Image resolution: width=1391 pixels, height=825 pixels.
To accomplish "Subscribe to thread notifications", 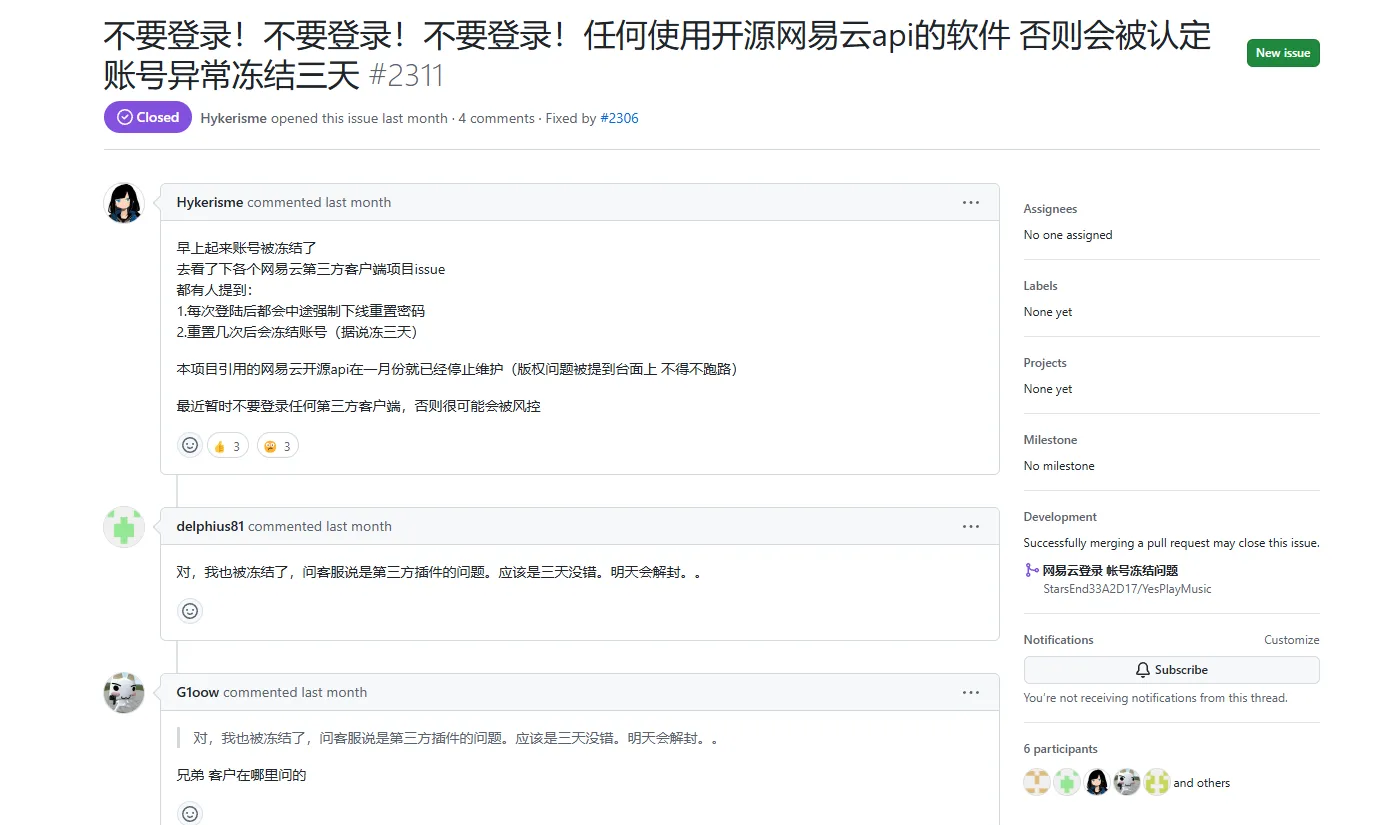I will coord(1171,670).
